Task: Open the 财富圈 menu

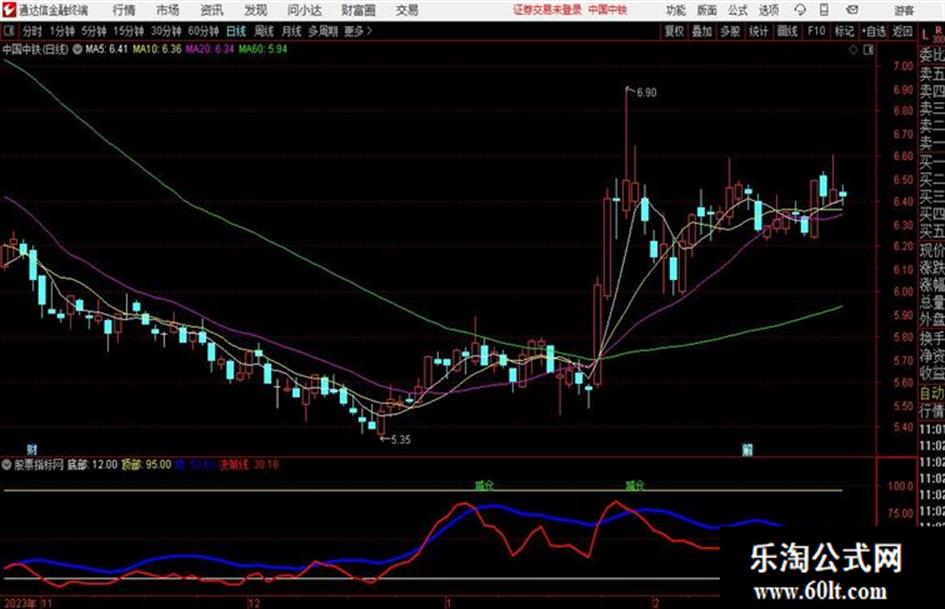Action: (x=358, y=10)
